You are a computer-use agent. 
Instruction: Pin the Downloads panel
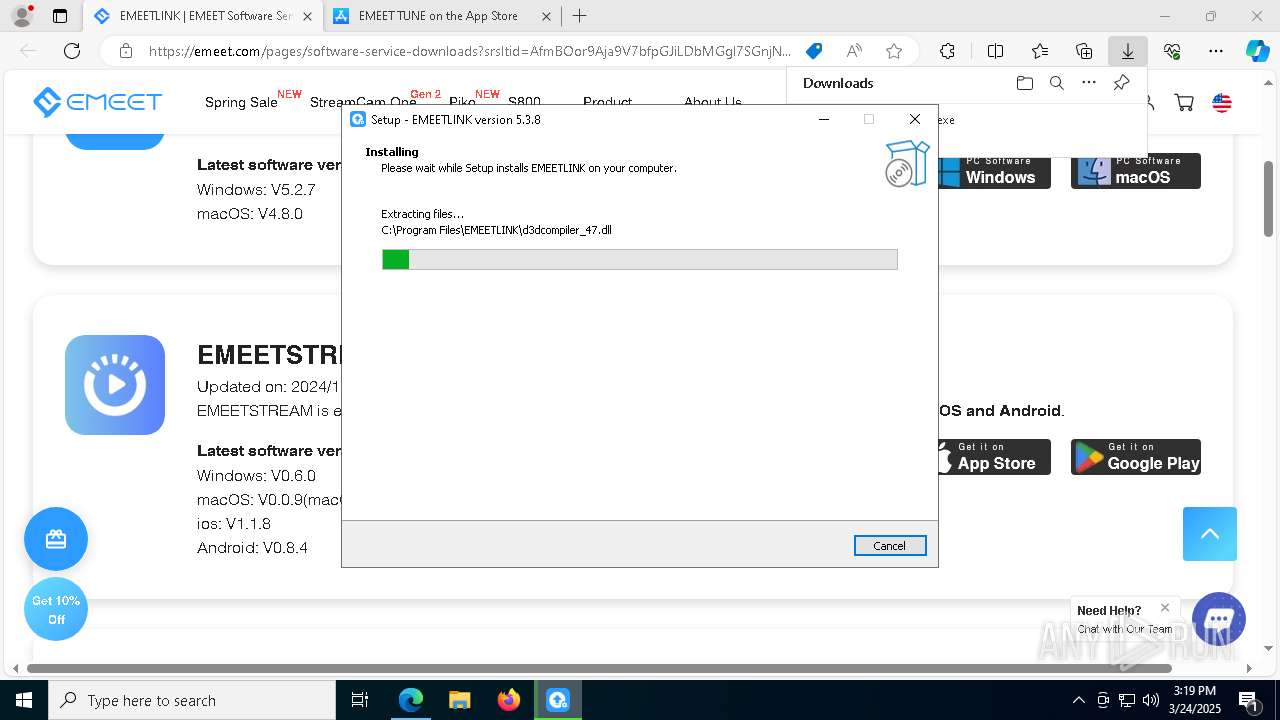(x=1121, y=83)
